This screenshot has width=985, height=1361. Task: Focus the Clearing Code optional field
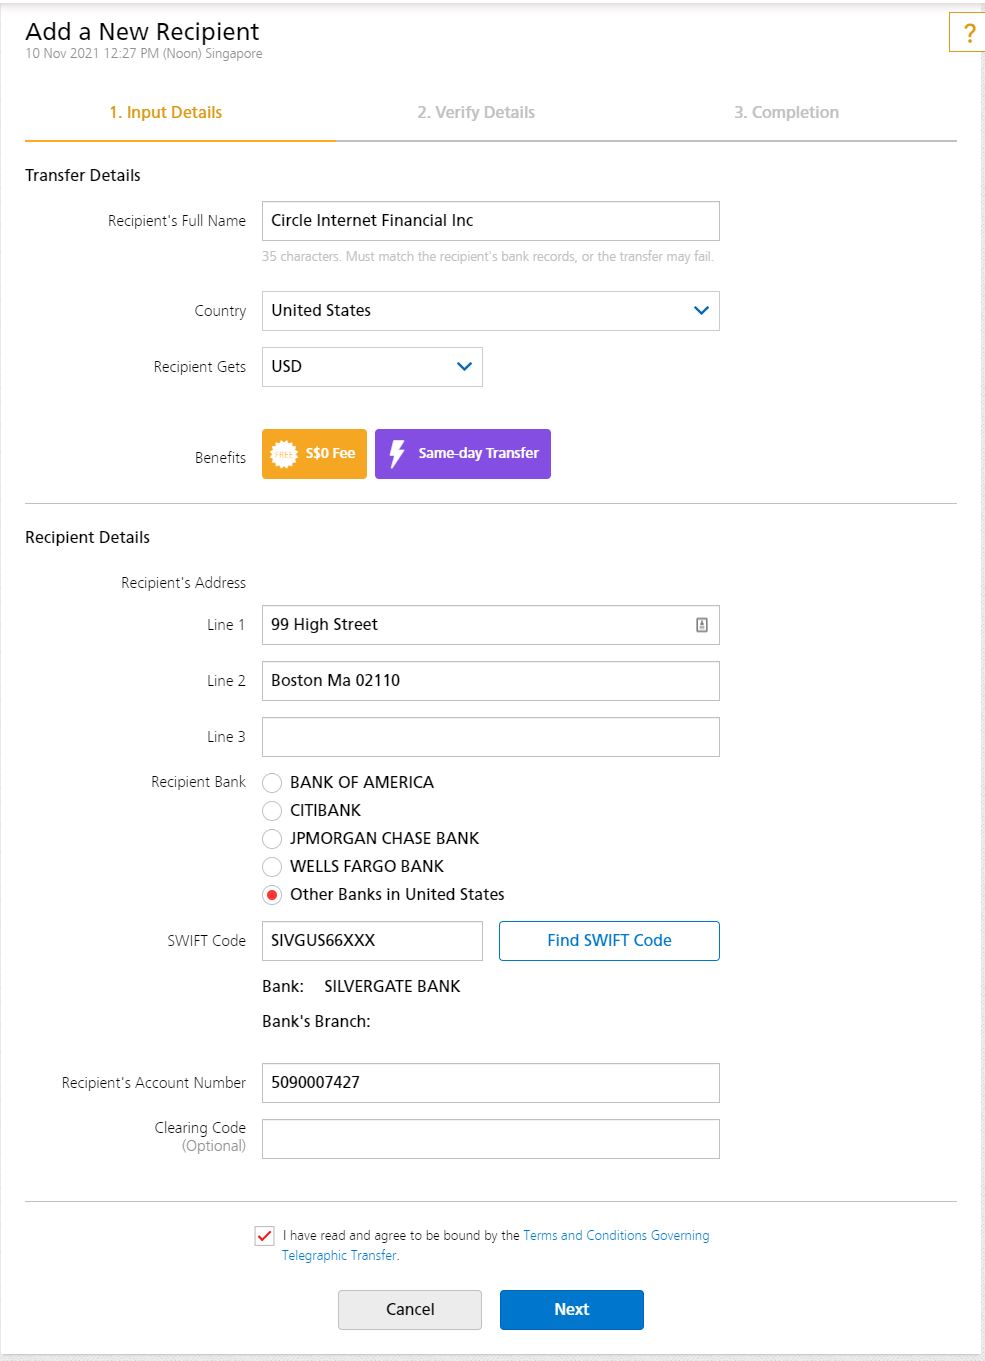(490, 1139)
